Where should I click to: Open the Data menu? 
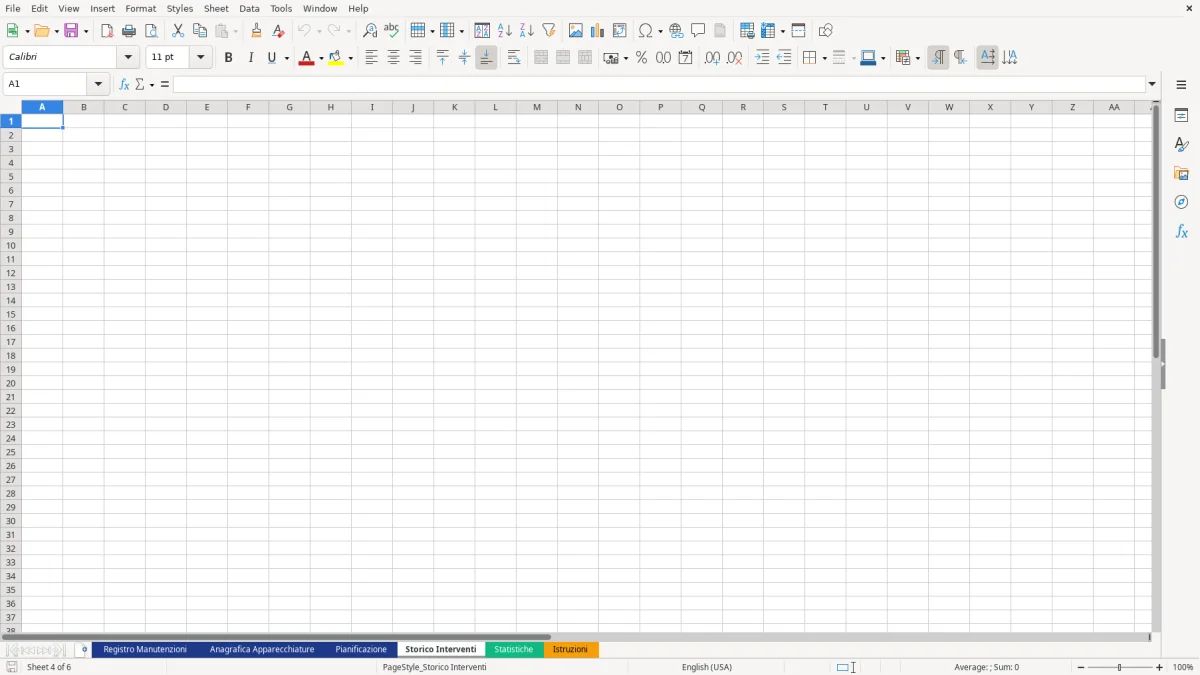pos(248,8)
